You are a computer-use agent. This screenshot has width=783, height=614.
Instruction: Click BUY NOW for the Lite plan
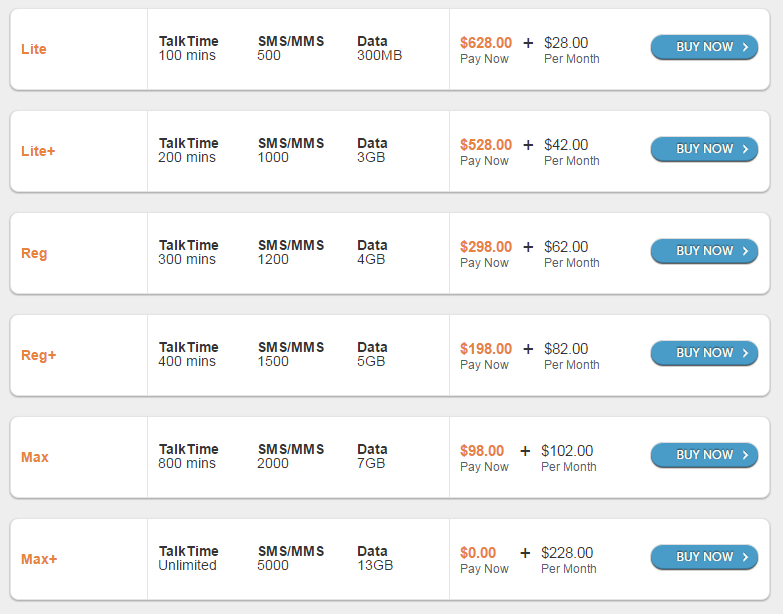[704, 47]
